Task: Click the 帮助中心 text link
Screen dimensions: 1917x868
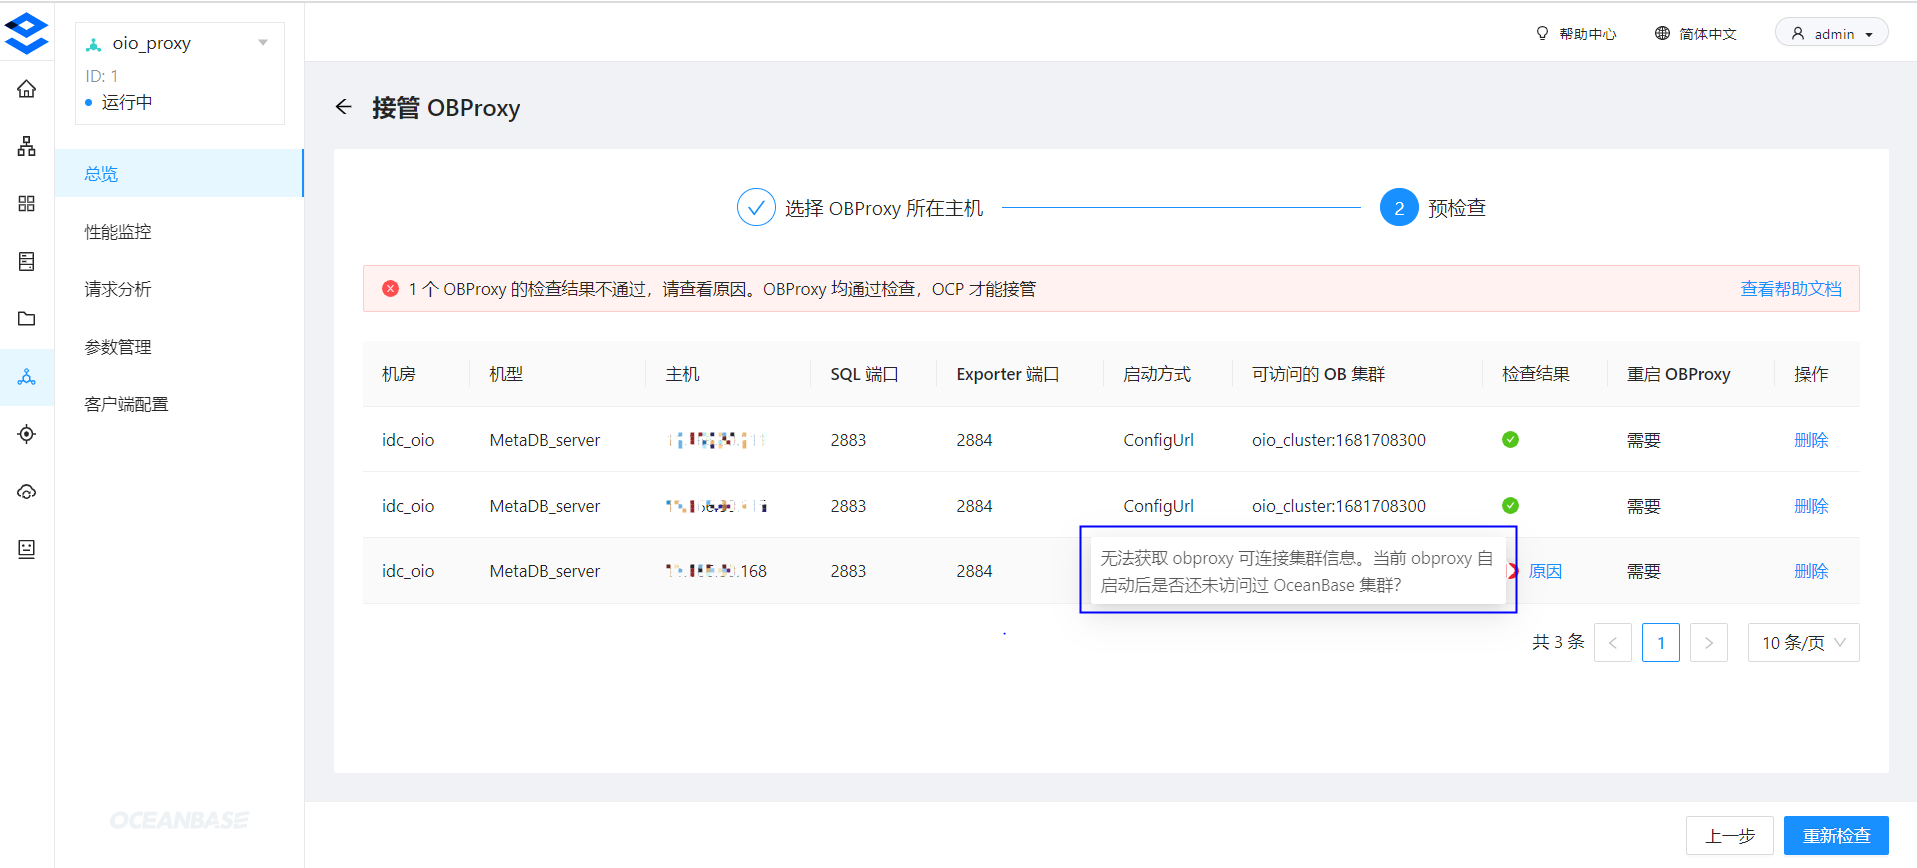Action: coord(1587,34)
